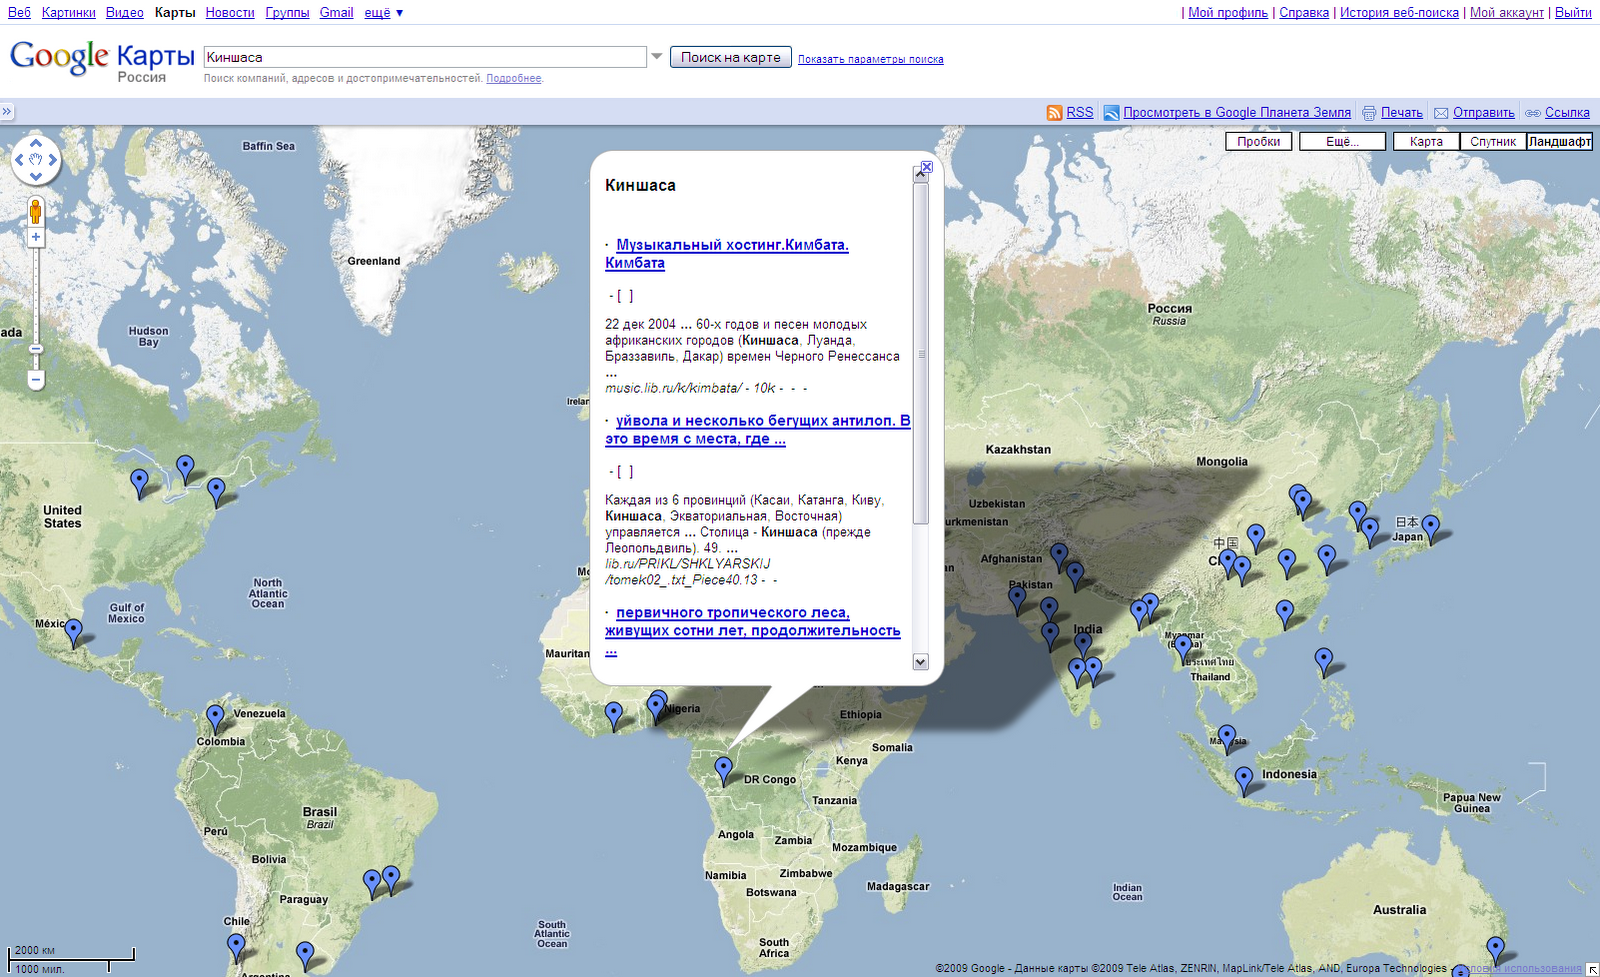Click the map marker in DR Congo
The height and width of the screenshot is (977, 1600).
point(724,770)
